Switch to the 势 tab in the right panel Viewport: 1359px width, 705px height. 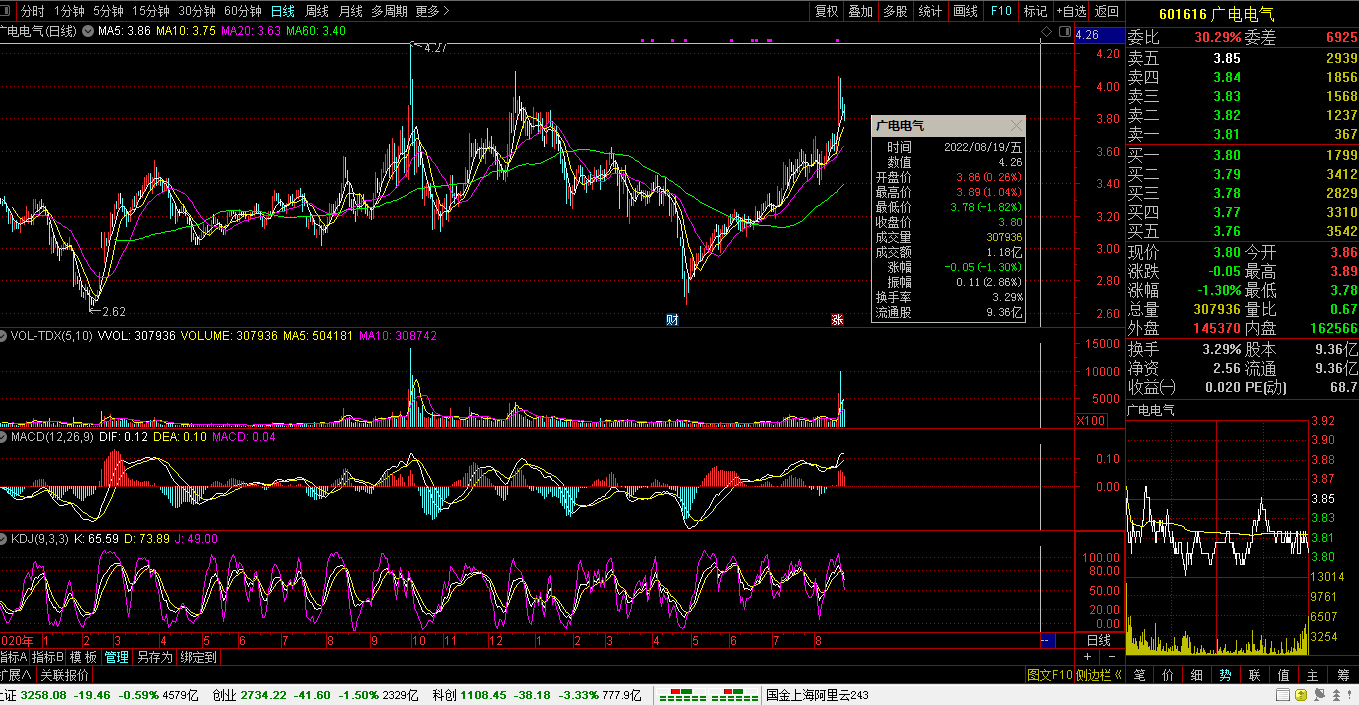pyautogui.click(x=1225, y=675)
